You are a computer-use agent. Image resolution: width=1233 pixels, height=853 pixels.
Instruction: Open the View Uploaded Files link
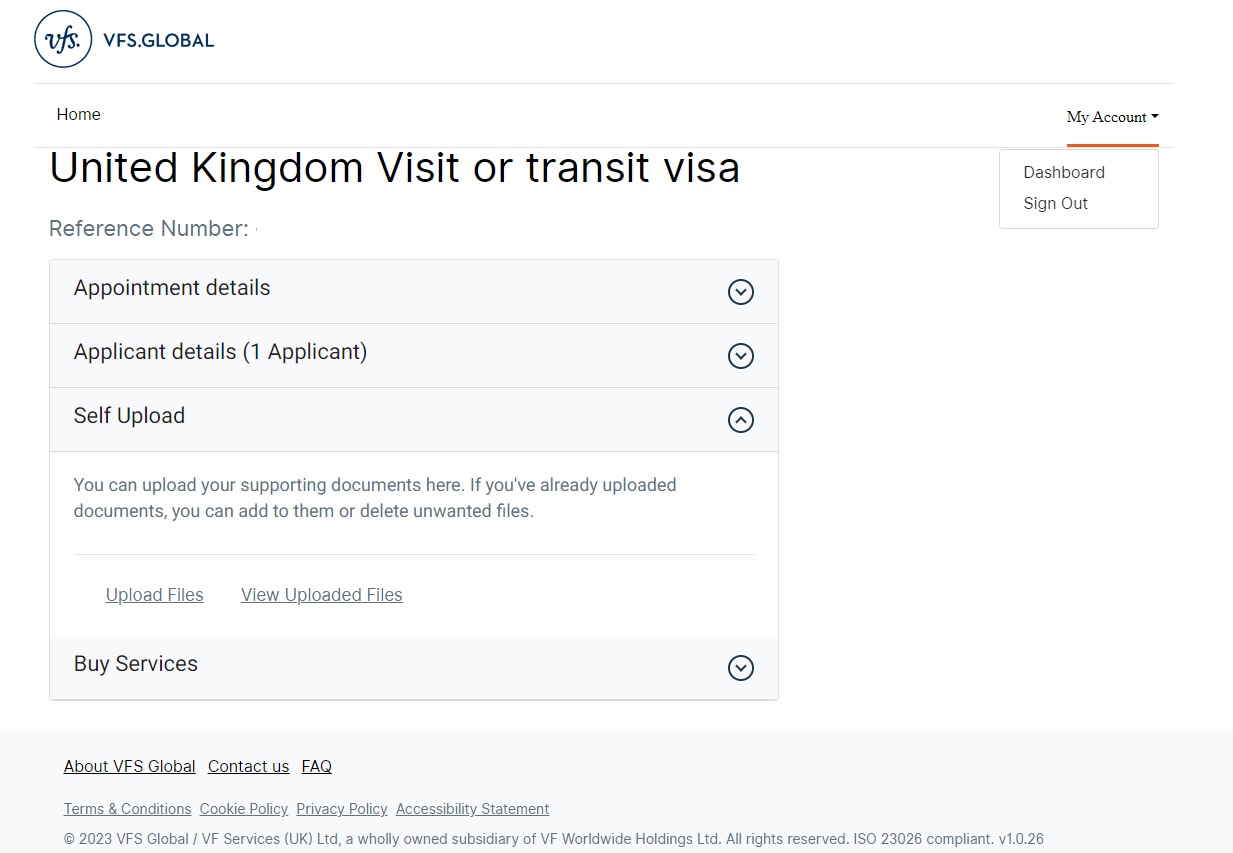321,595
